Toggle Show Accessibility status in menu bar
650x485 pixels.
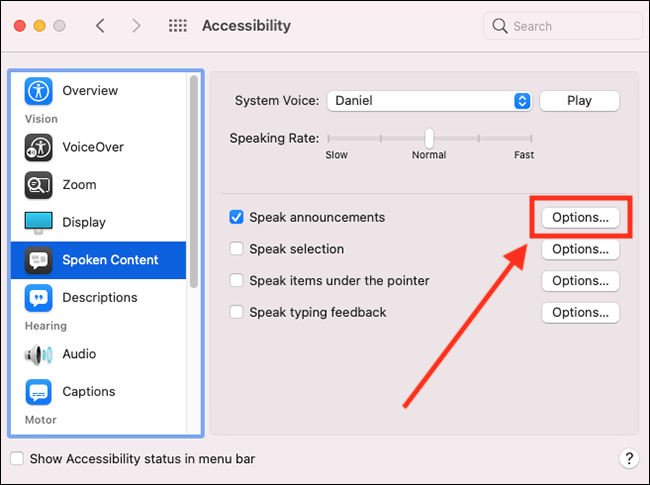pyautogui.click(x=17, y=458)
